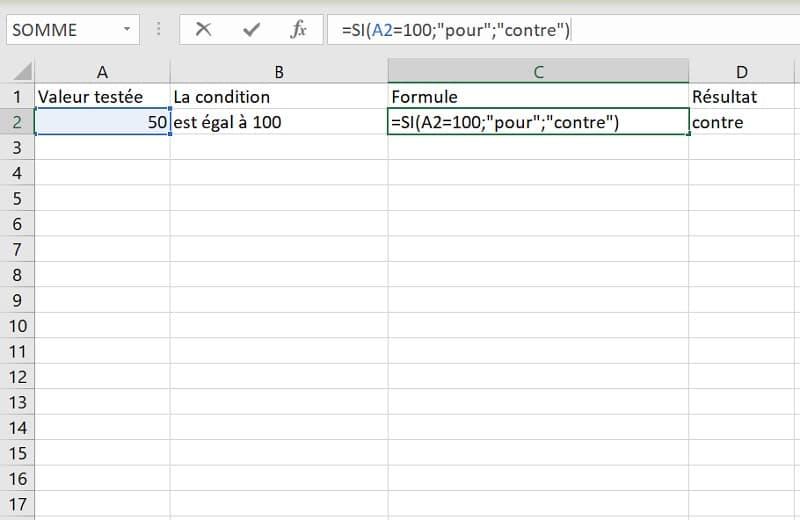This screenshot has width=800, height=520.
Task: Click the Select All corner triangle
Action: coord(22,72)
